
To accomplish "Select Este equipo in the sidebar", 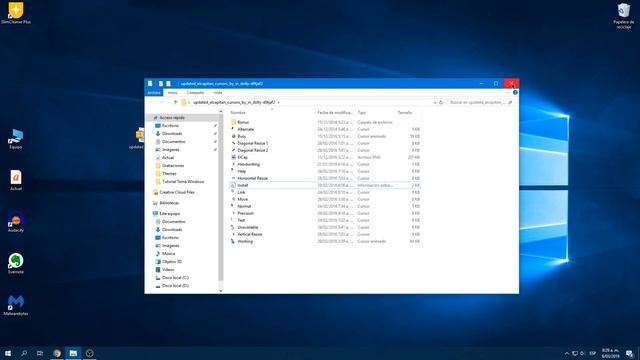I will tap(169, 213).
